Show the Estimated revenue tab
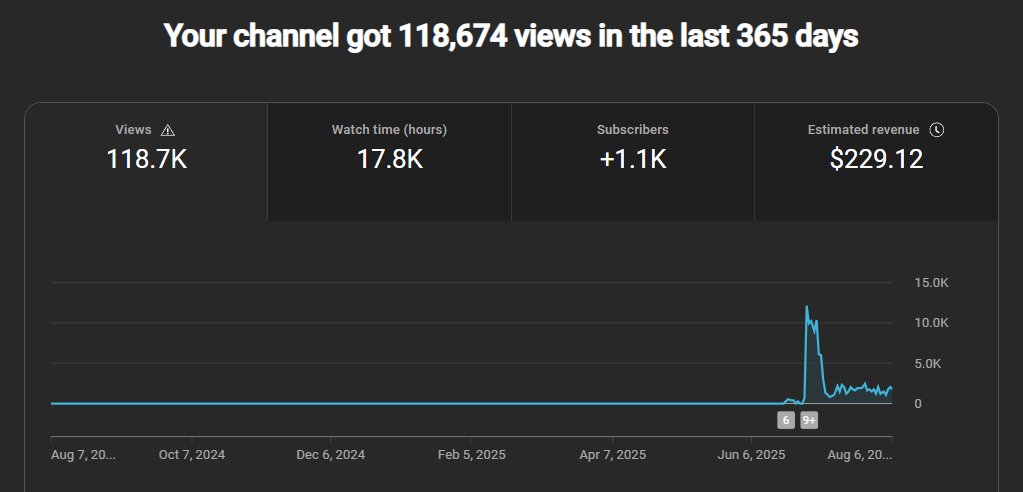The height and width of the screenshot is (492, 1023). pos(876,160)
